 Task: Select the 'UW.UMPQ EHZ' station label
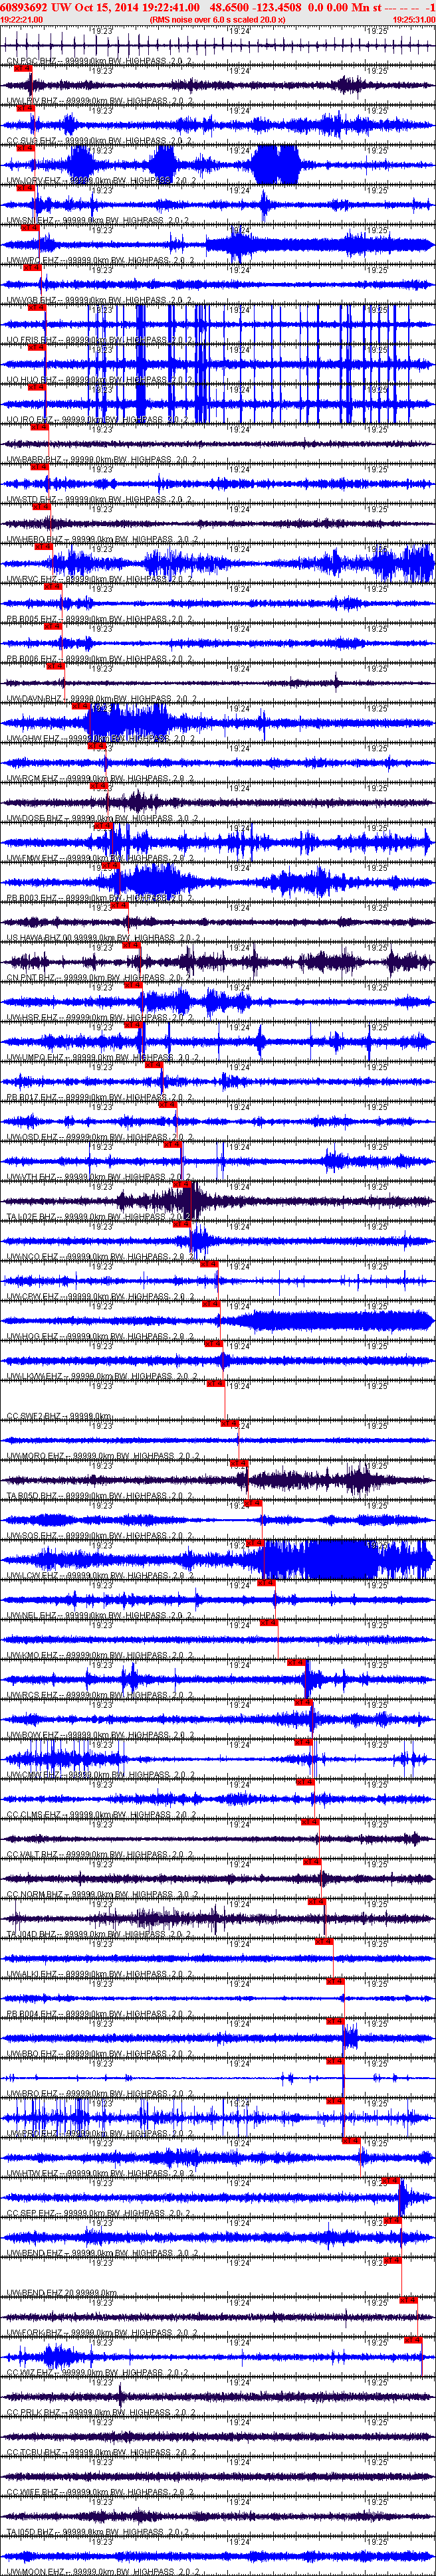pos(34,1058)
